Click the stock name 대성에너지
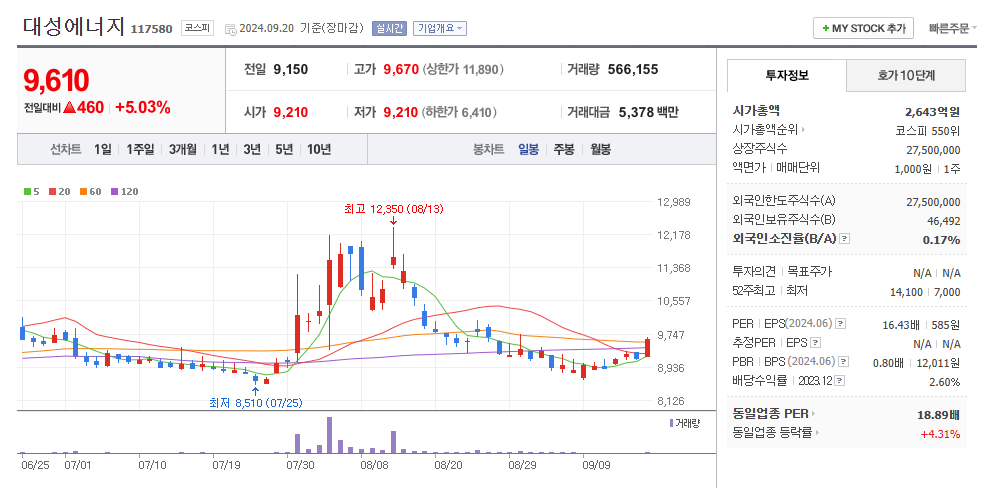Image resolution: width=1000 pixels, height=488 pixels. pos(74,27)
